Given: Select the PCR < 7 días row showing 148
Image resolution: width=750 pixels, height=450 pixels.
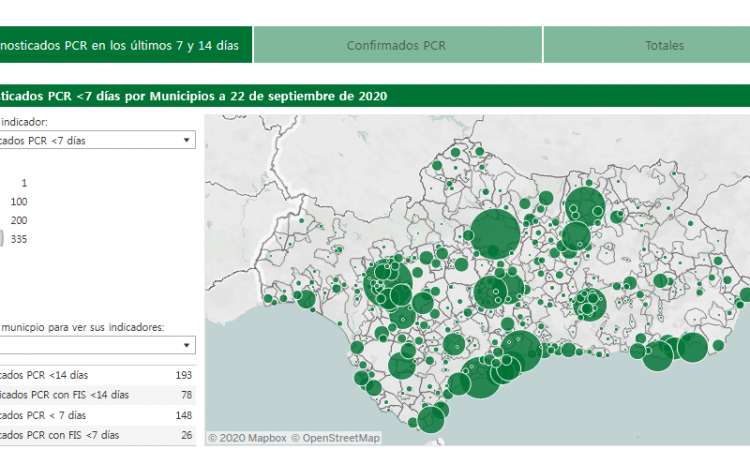Looking at the screenshot, I should click(95, 415).
